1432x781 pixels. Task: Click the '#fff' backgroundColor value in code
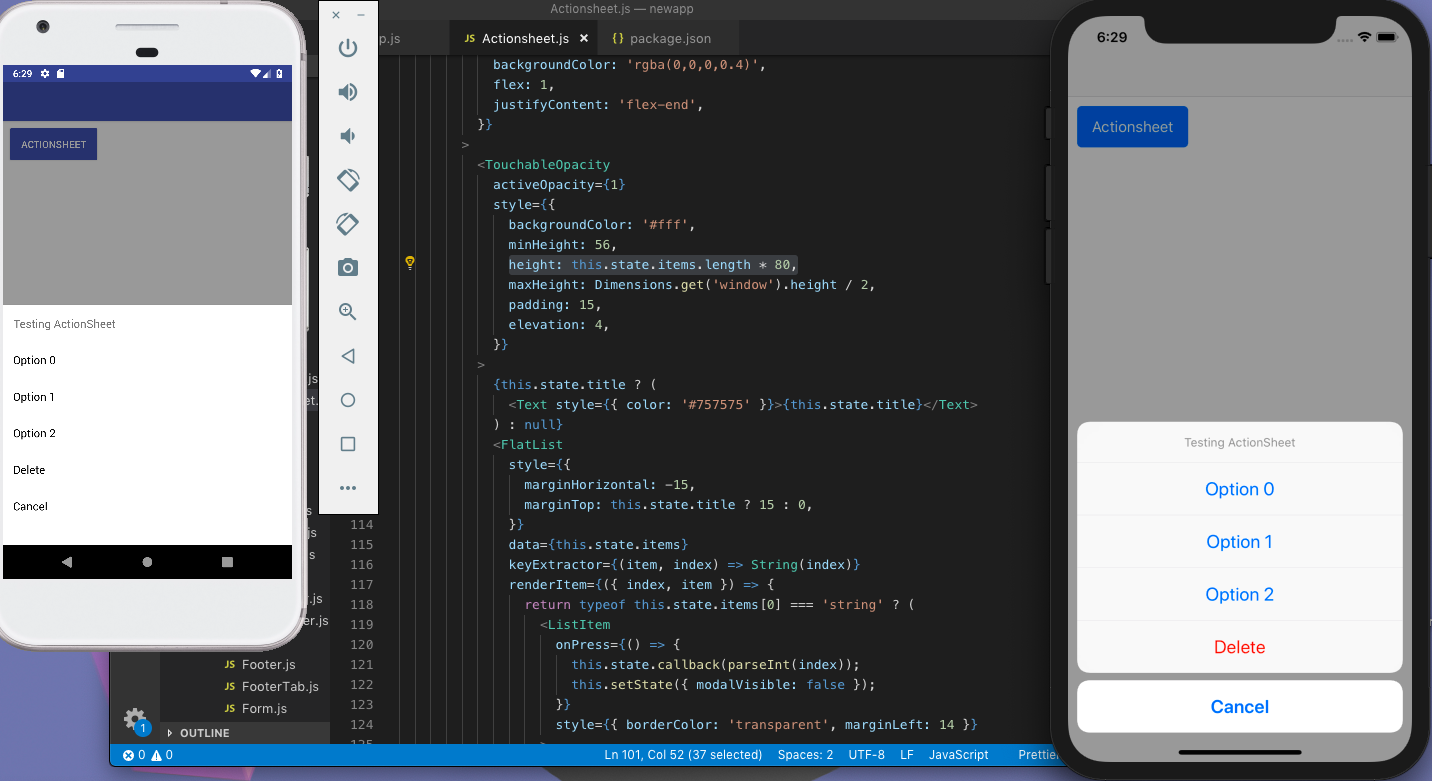click(667, 224)
